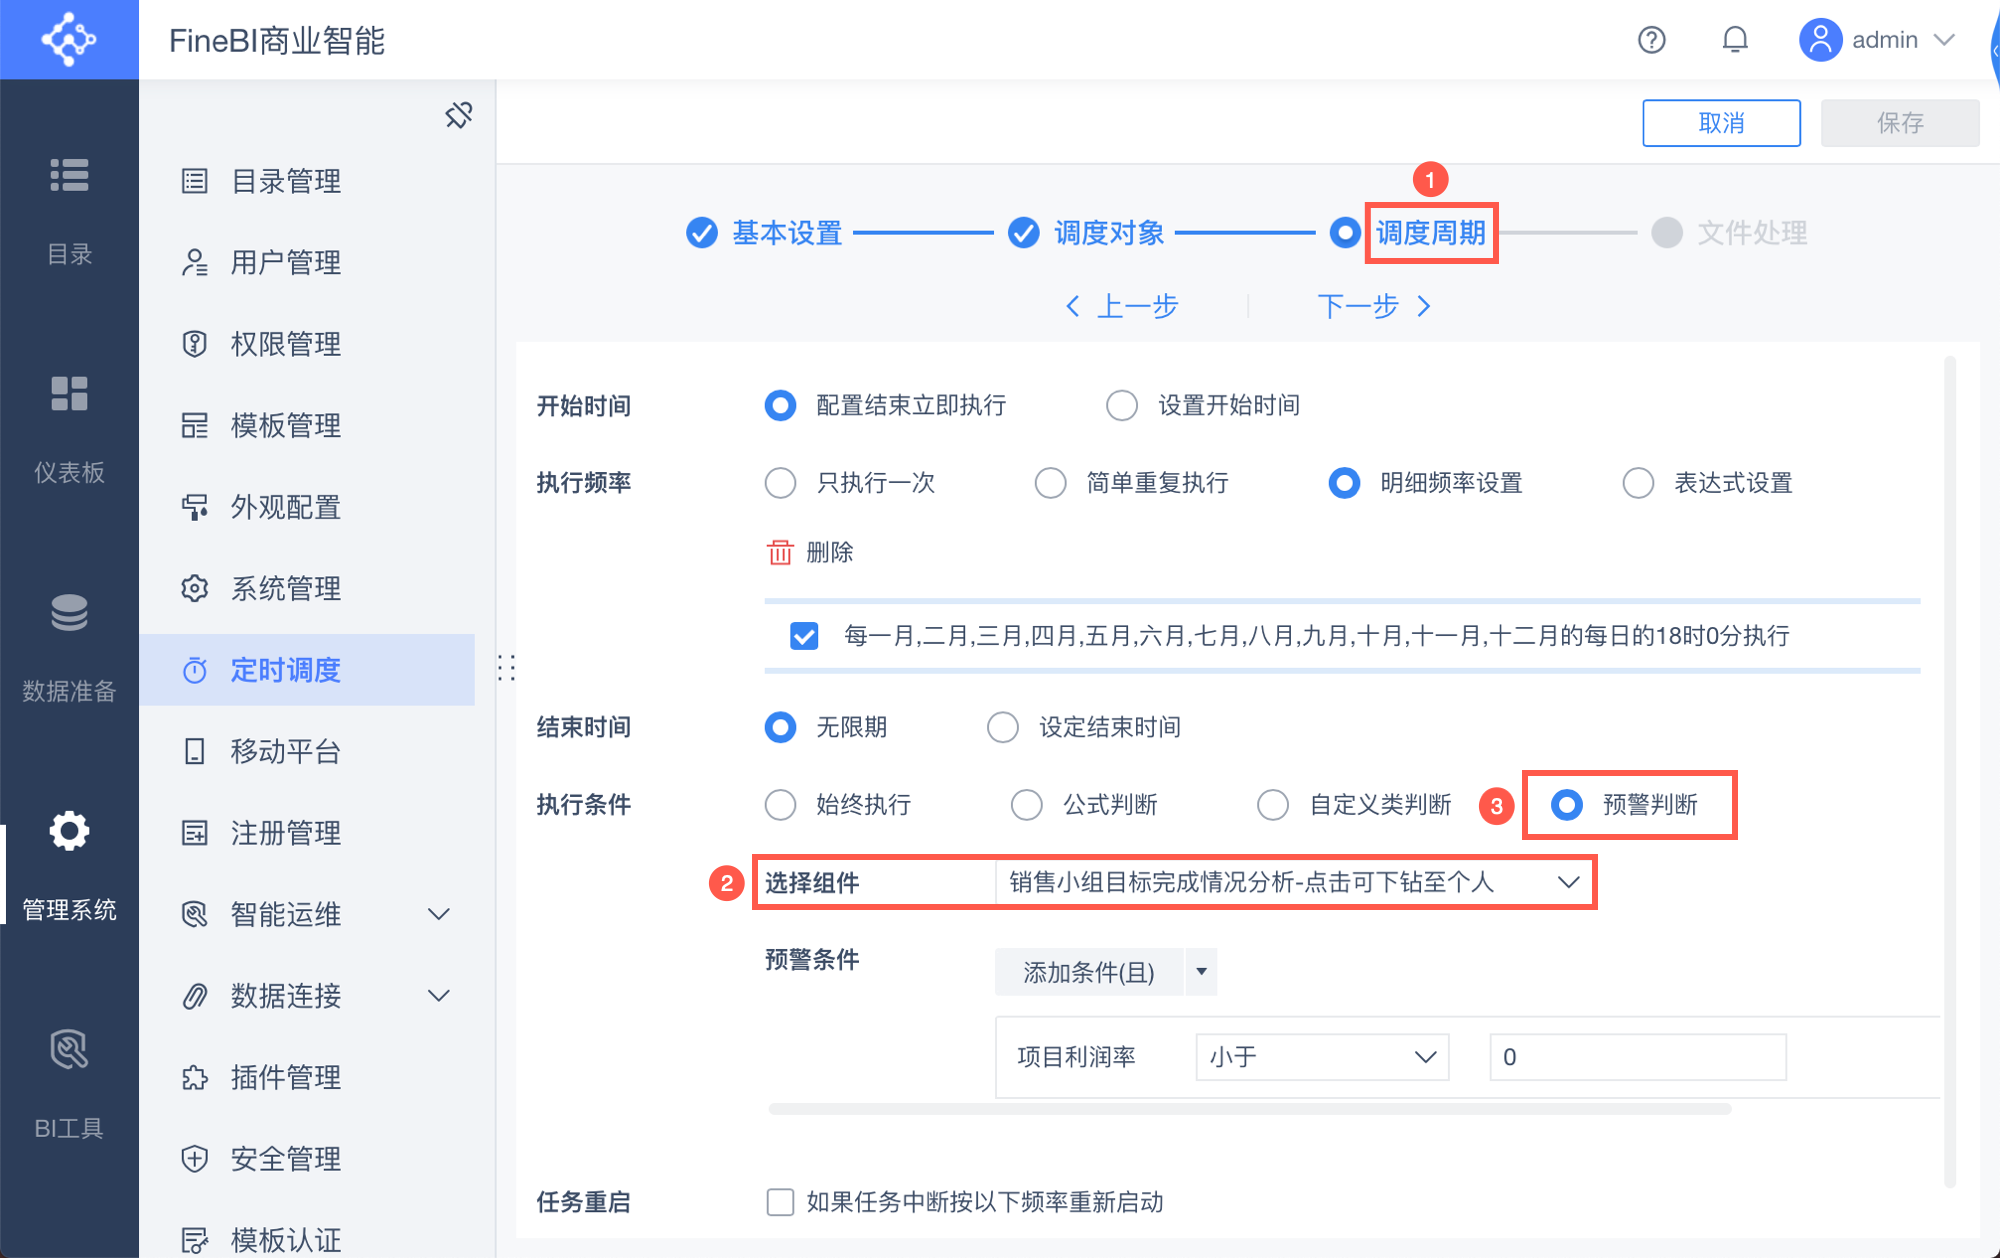This screenshot has height=1258, width=2000.
Task: Open 用户管理 in the sidebar menu
Action: pyautogui.click(x=286, y=263)
